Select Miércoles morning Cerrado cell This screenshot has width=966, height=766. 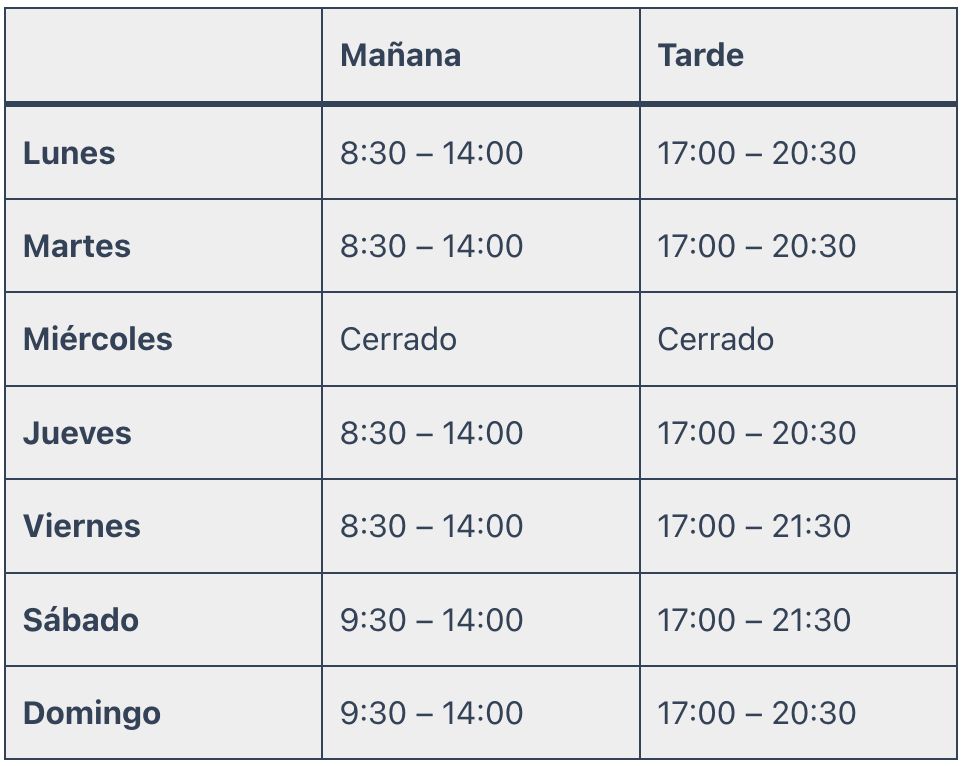[398, 339]
